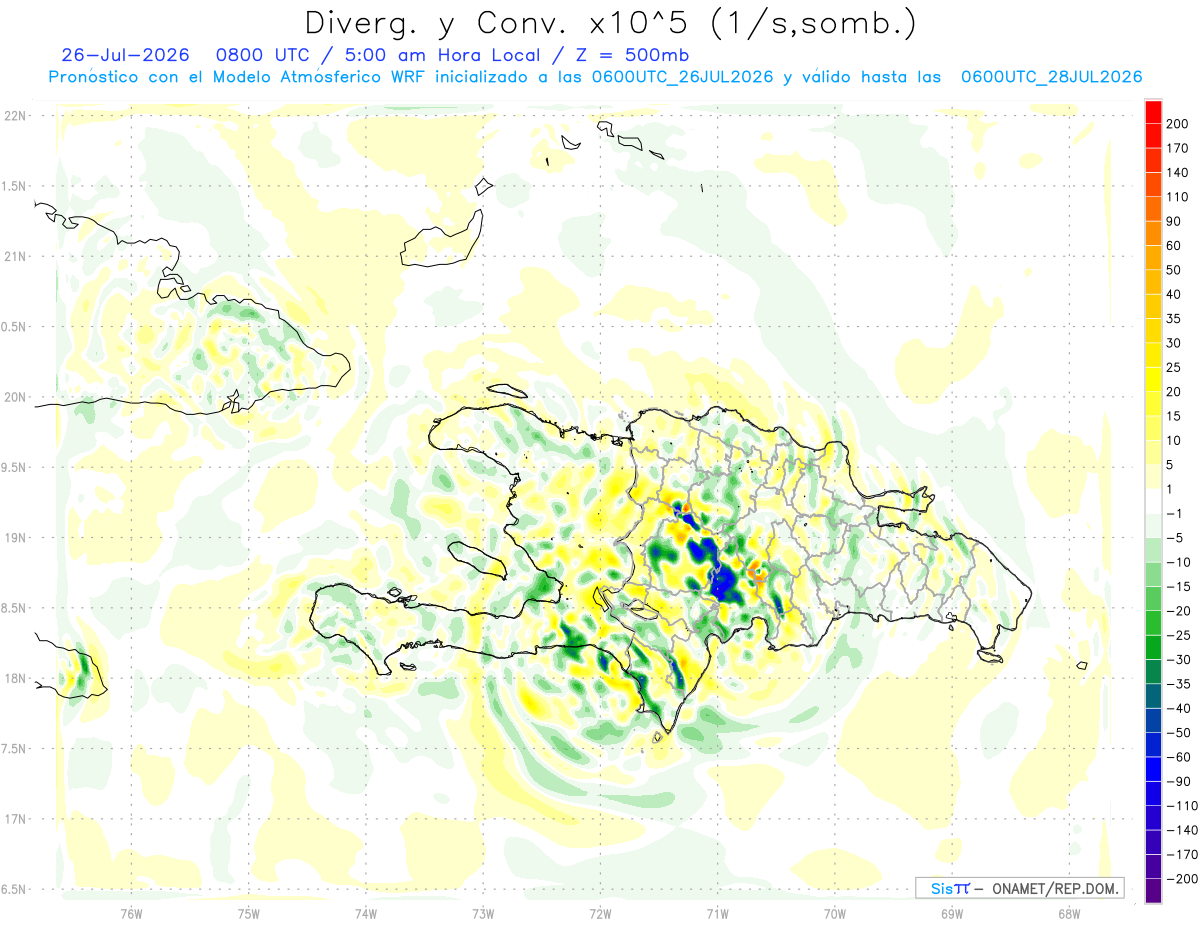1200x927 pixels.
Task: Click the '-200' colorbar value at bottom
Action: (1180, 878)
